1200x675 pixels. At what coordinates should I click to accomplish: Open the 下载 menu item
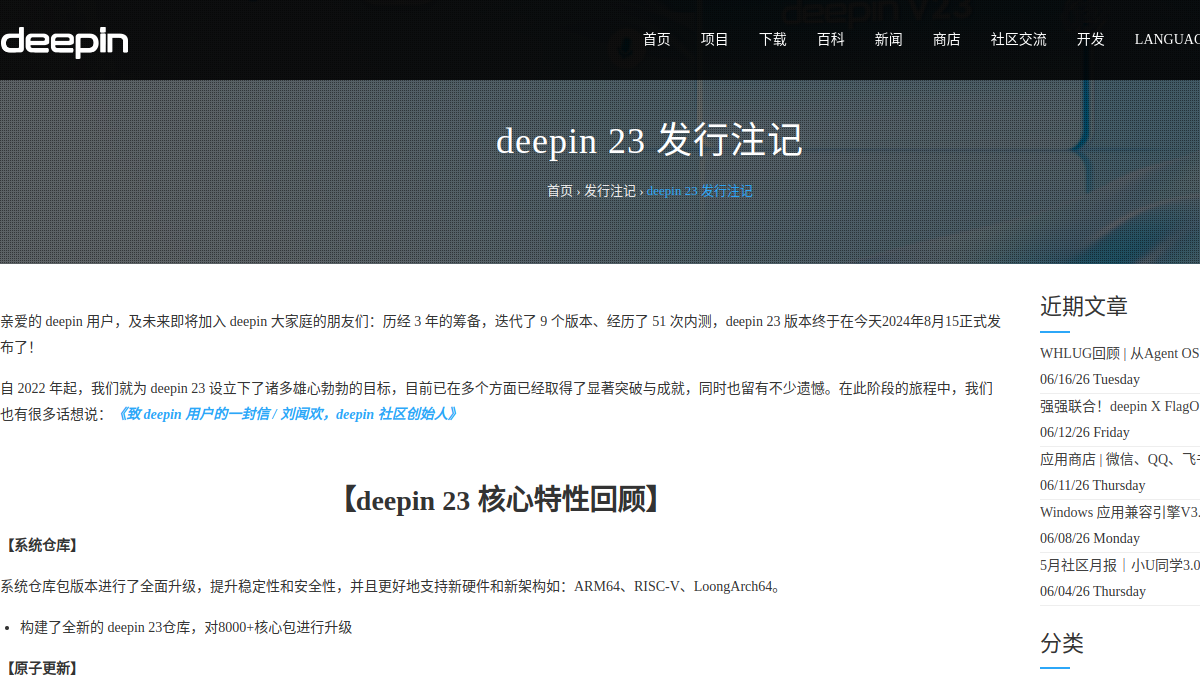click(773, 40)
